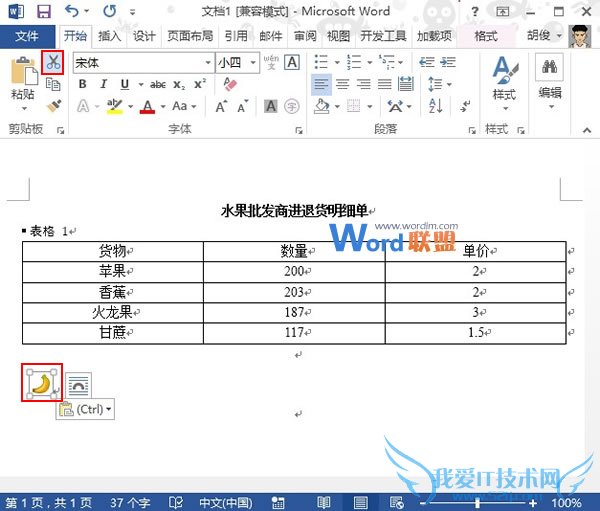Apply character border A icon
Image resolution: width=600 pixels, height=511 pixels.
292,62
